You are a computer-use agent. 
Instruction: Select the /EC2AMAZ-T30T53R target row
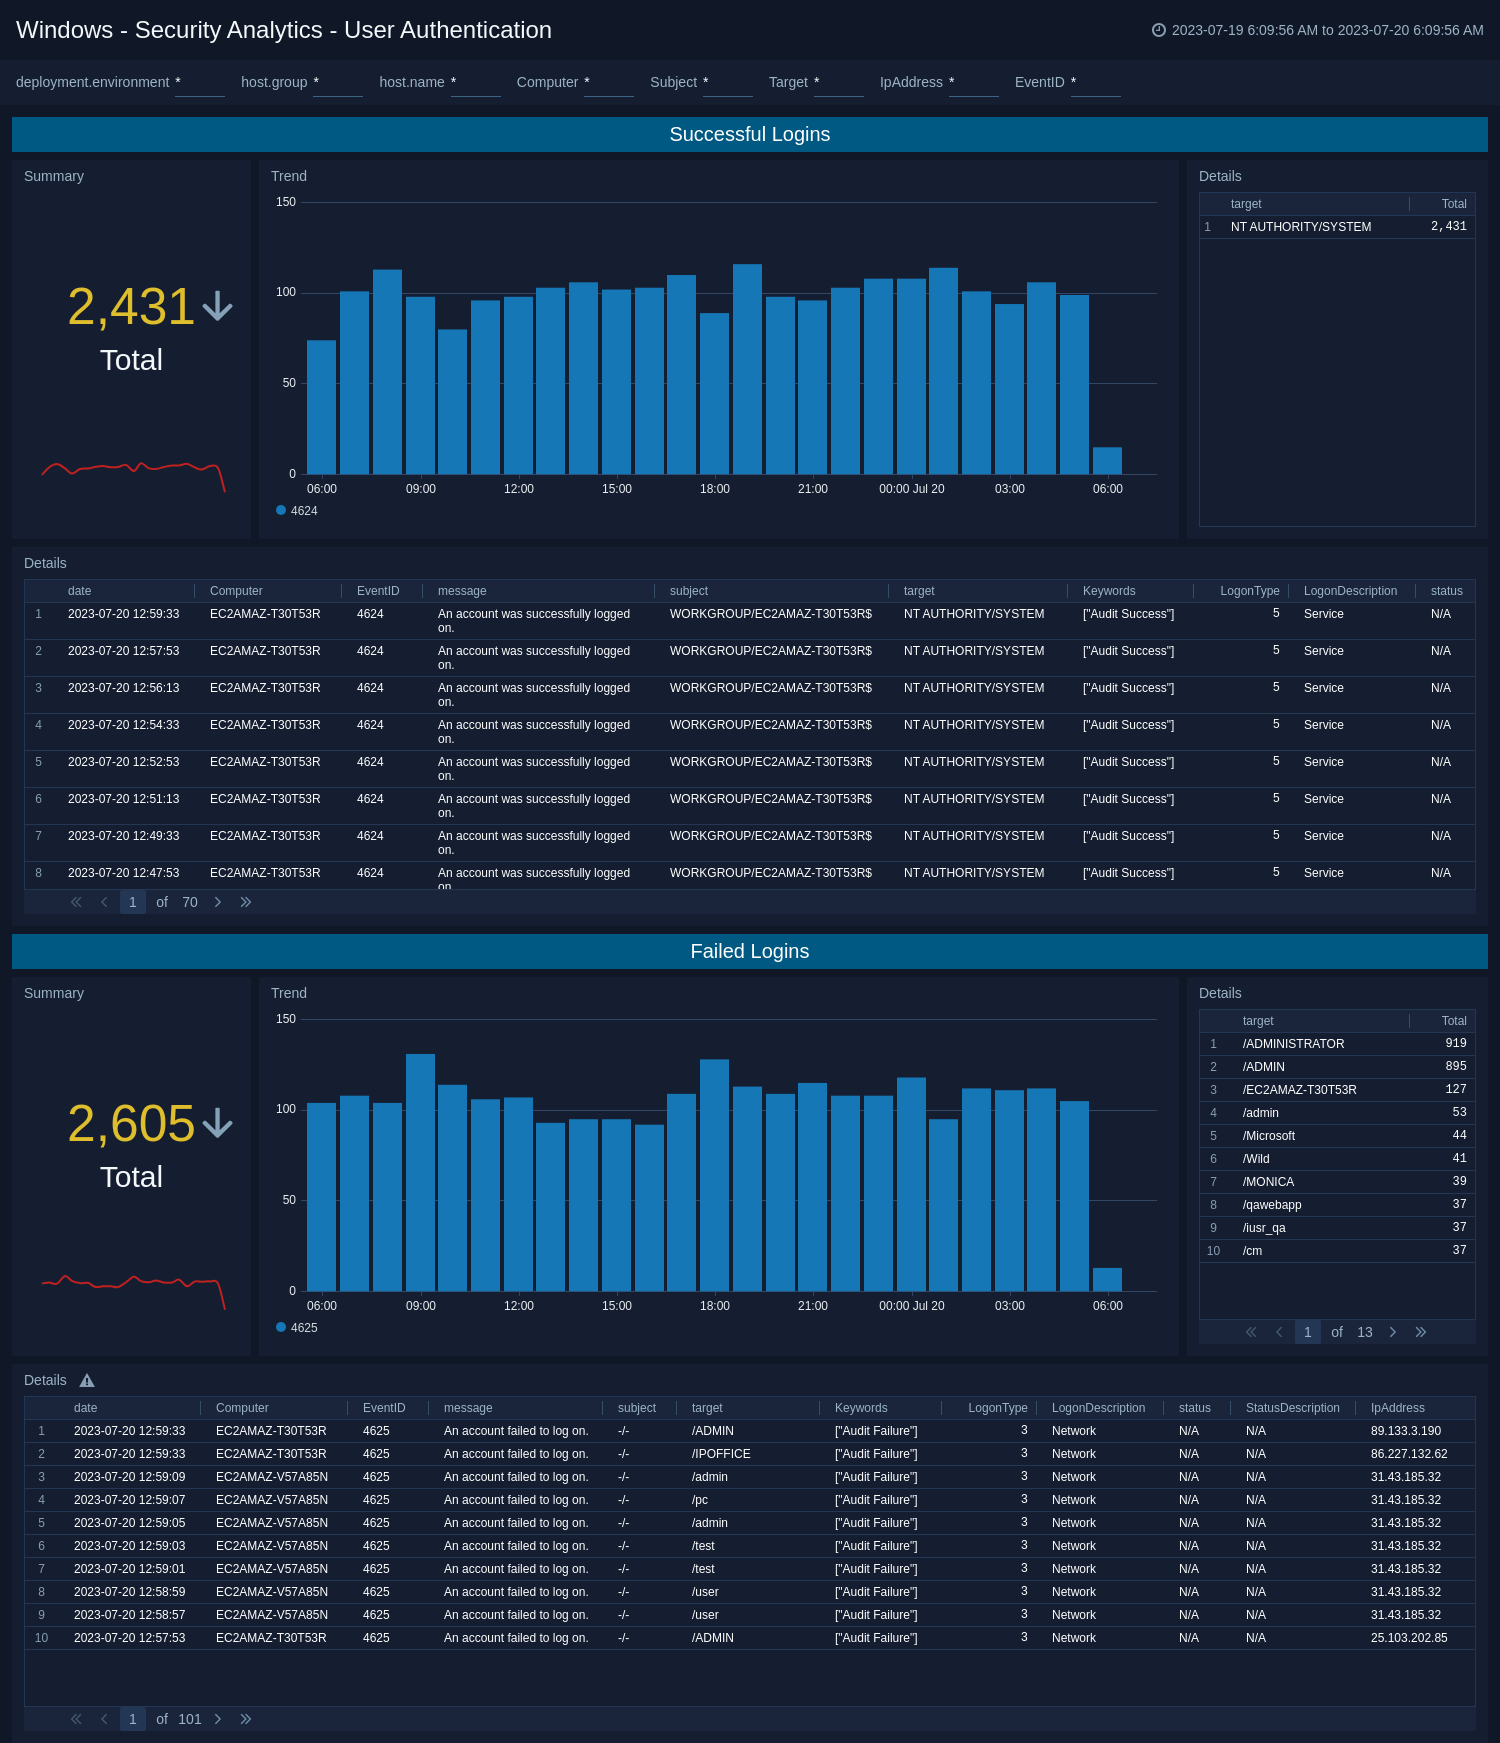pos(1337,1090)
